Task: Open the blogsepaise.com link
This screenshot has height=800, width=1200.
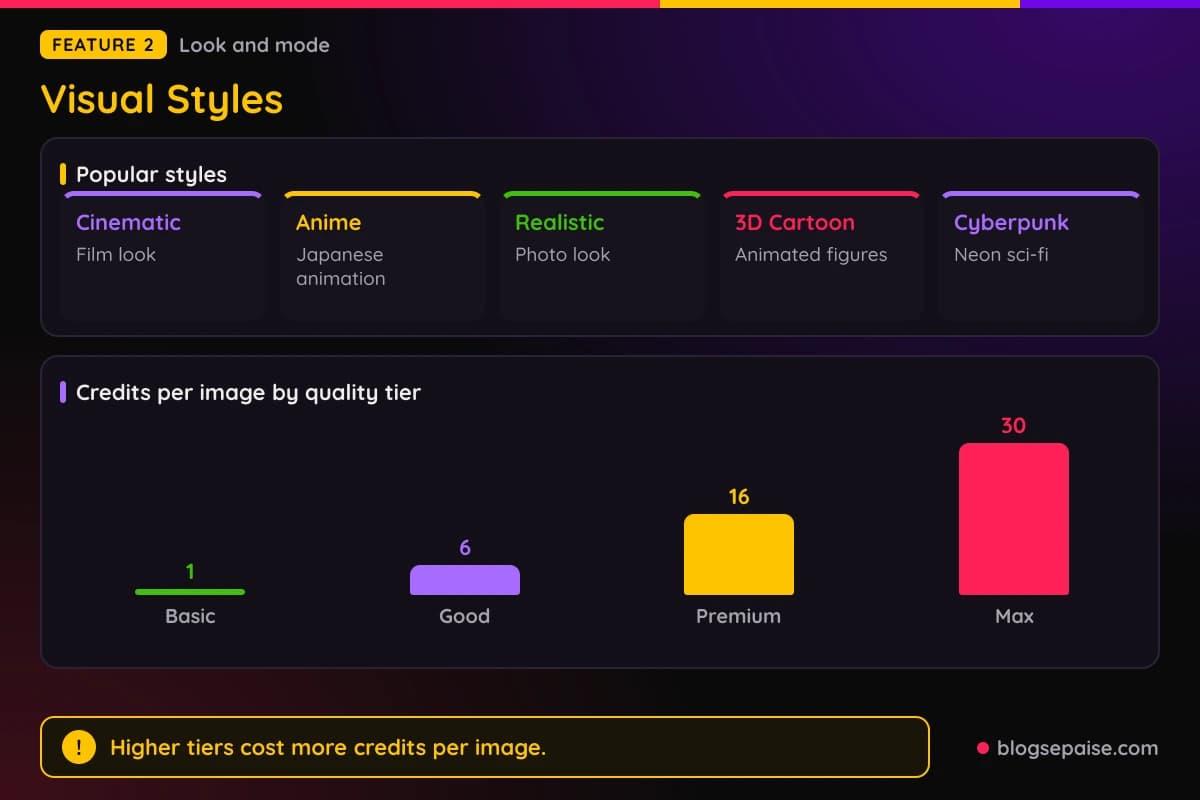Action: [x=1067, y=748]
